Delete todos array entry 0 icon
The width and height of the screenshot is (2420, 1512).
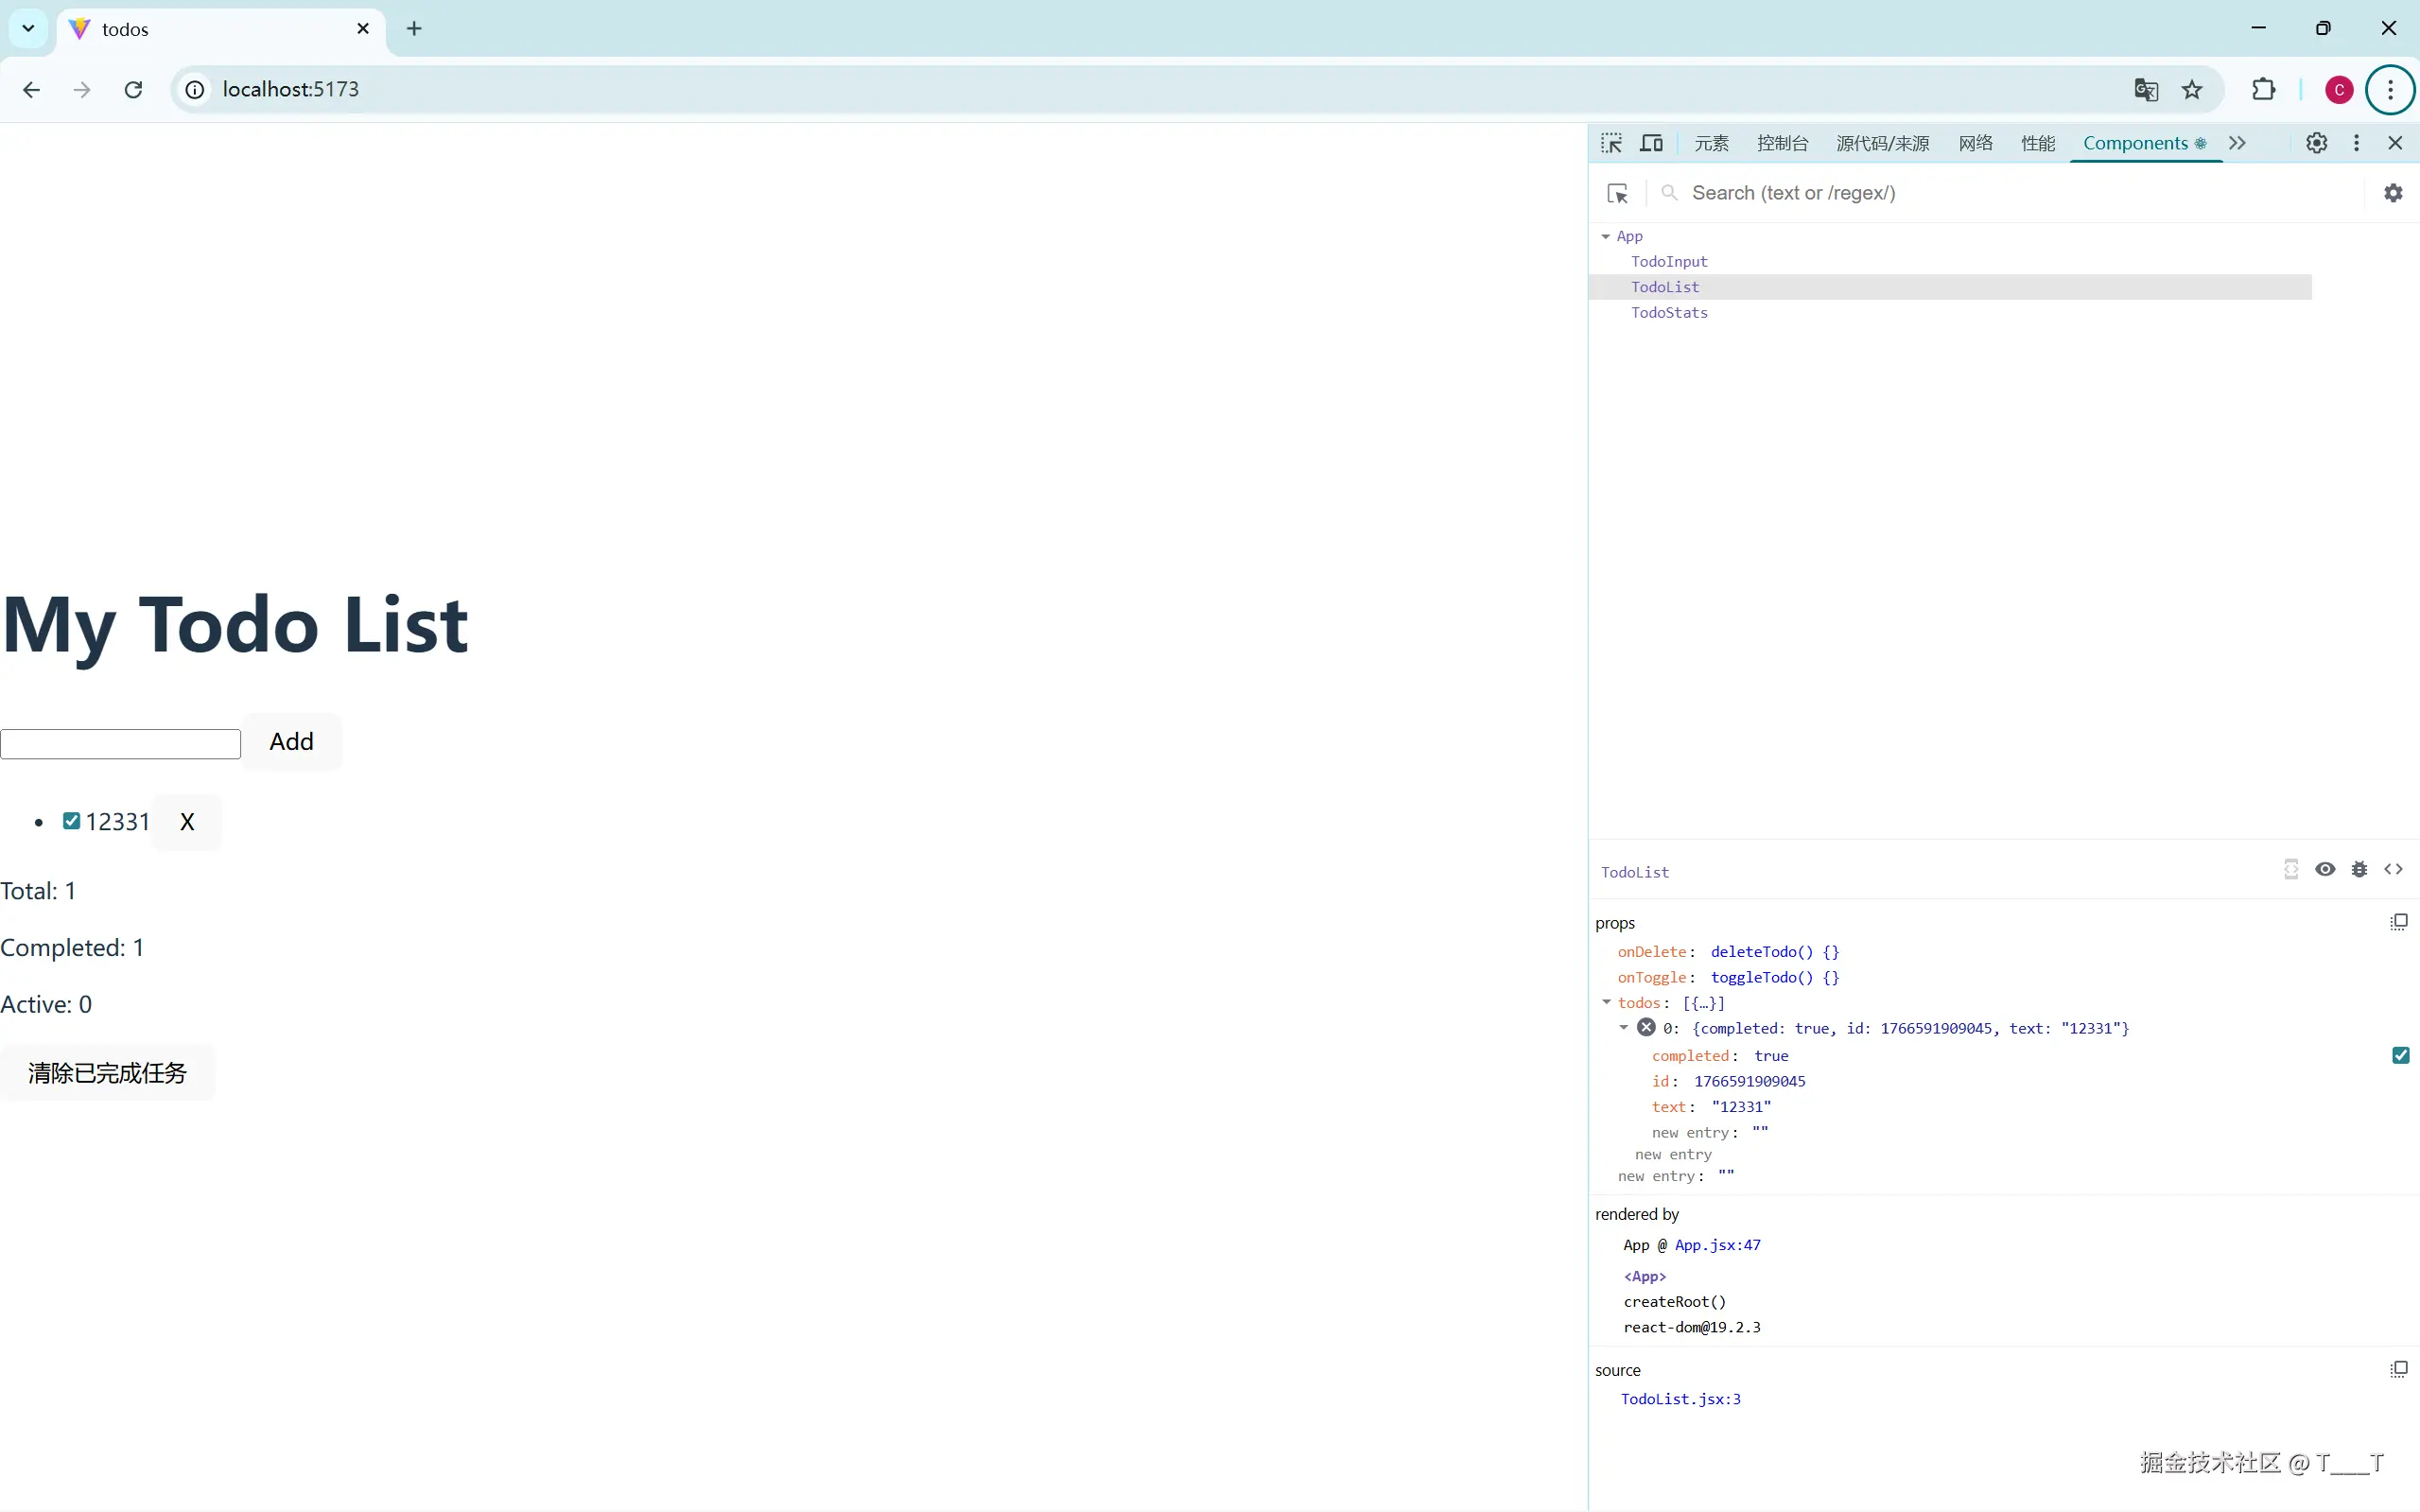(x=1646, y=1027)
